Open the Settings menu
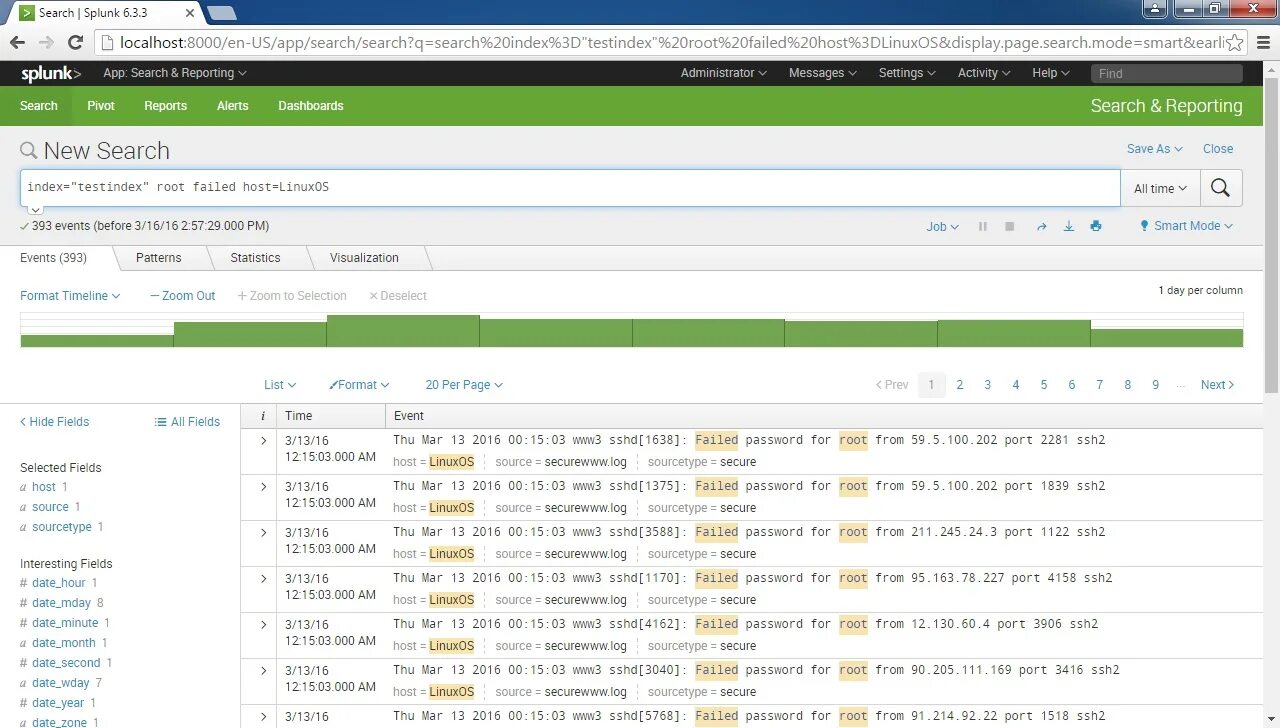The height and width of the screenshot is (728, 1280). (907, 73)
